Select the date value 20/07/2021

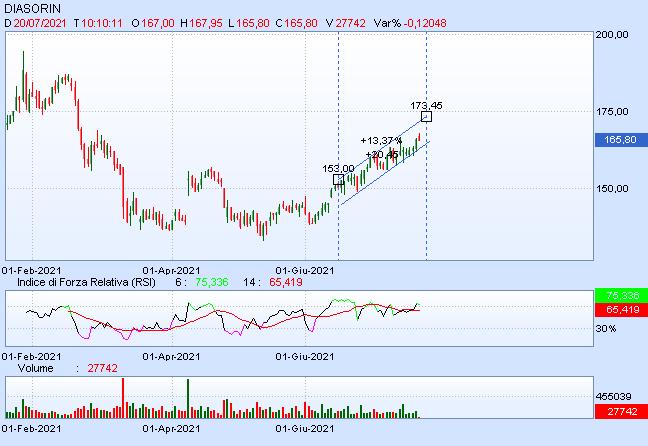click(x=40, y=23)
